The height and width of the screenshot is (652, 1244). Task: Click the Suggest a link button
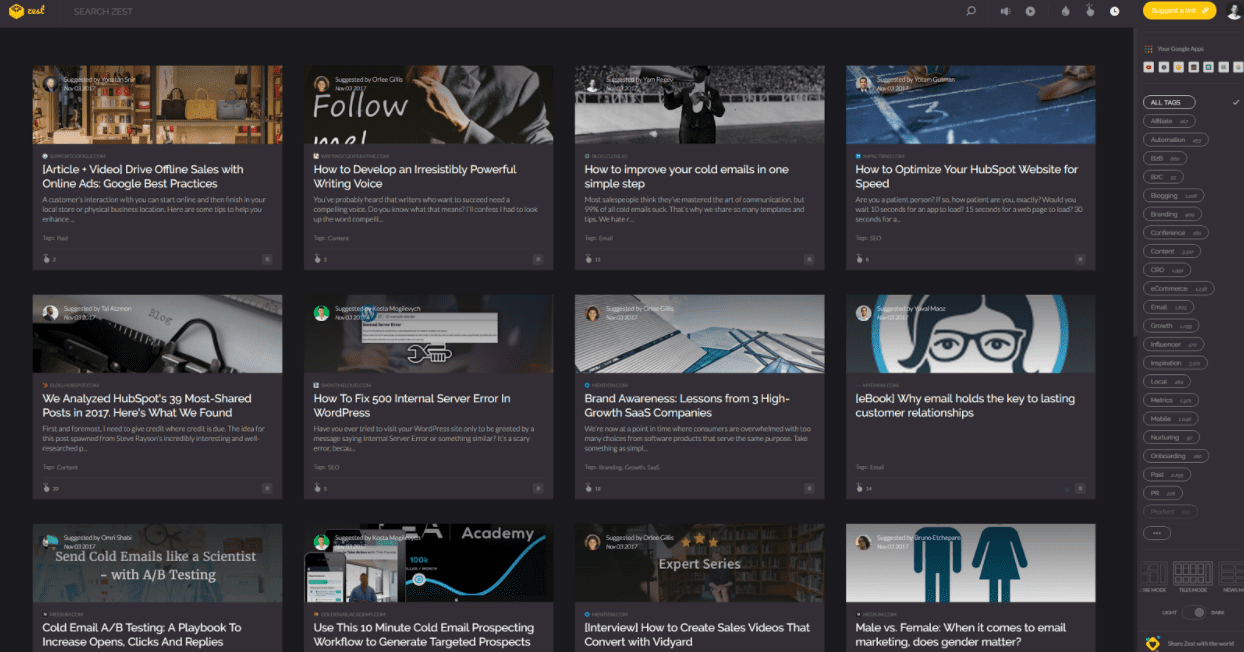click(1179, 11)
